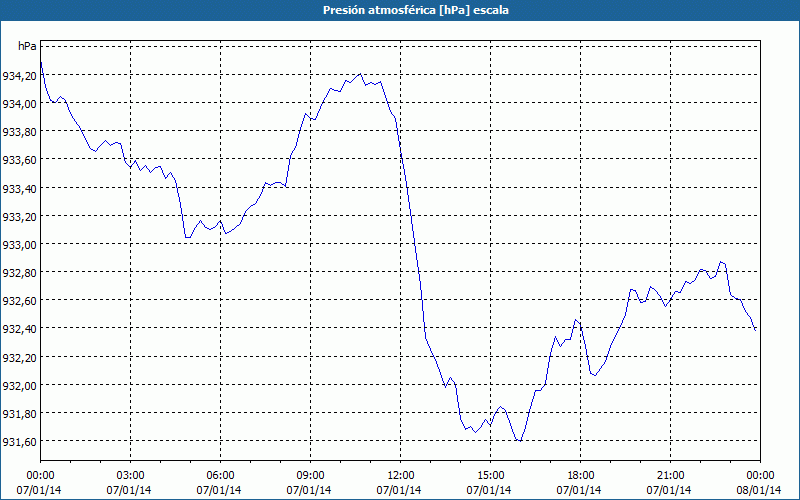The width and height of the screenshot is (800, 500).
Task: Click the 933,20 pressure axis label
Action: 19,216
